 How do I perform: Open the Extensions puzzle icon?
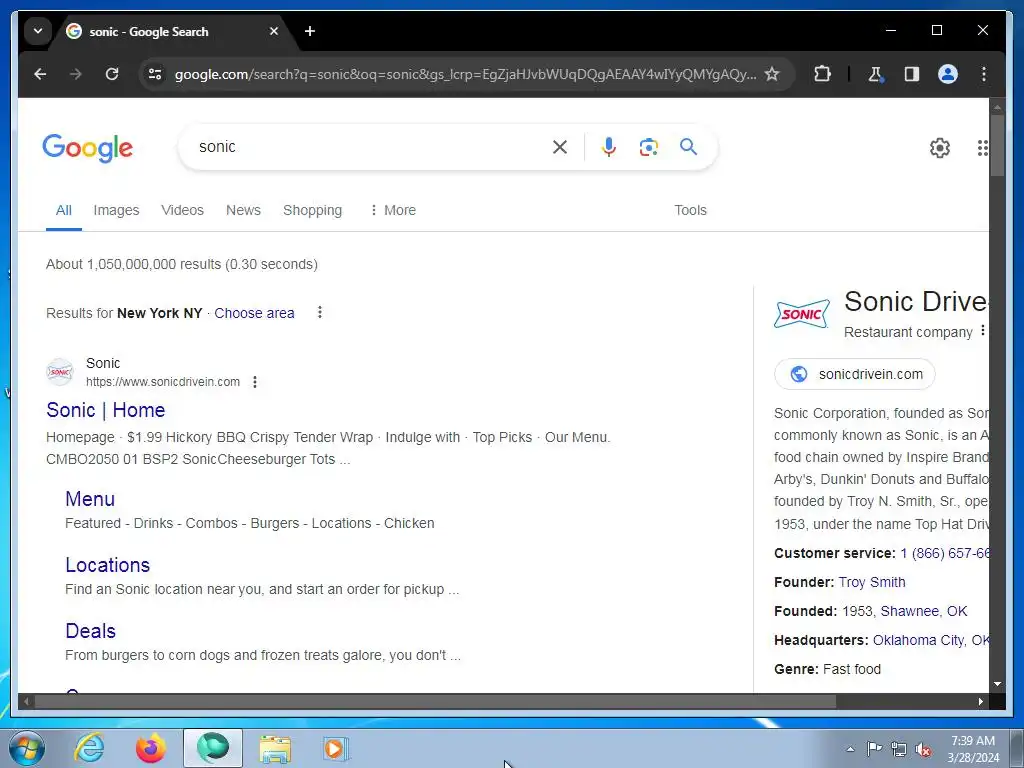[x=822, y=74]
